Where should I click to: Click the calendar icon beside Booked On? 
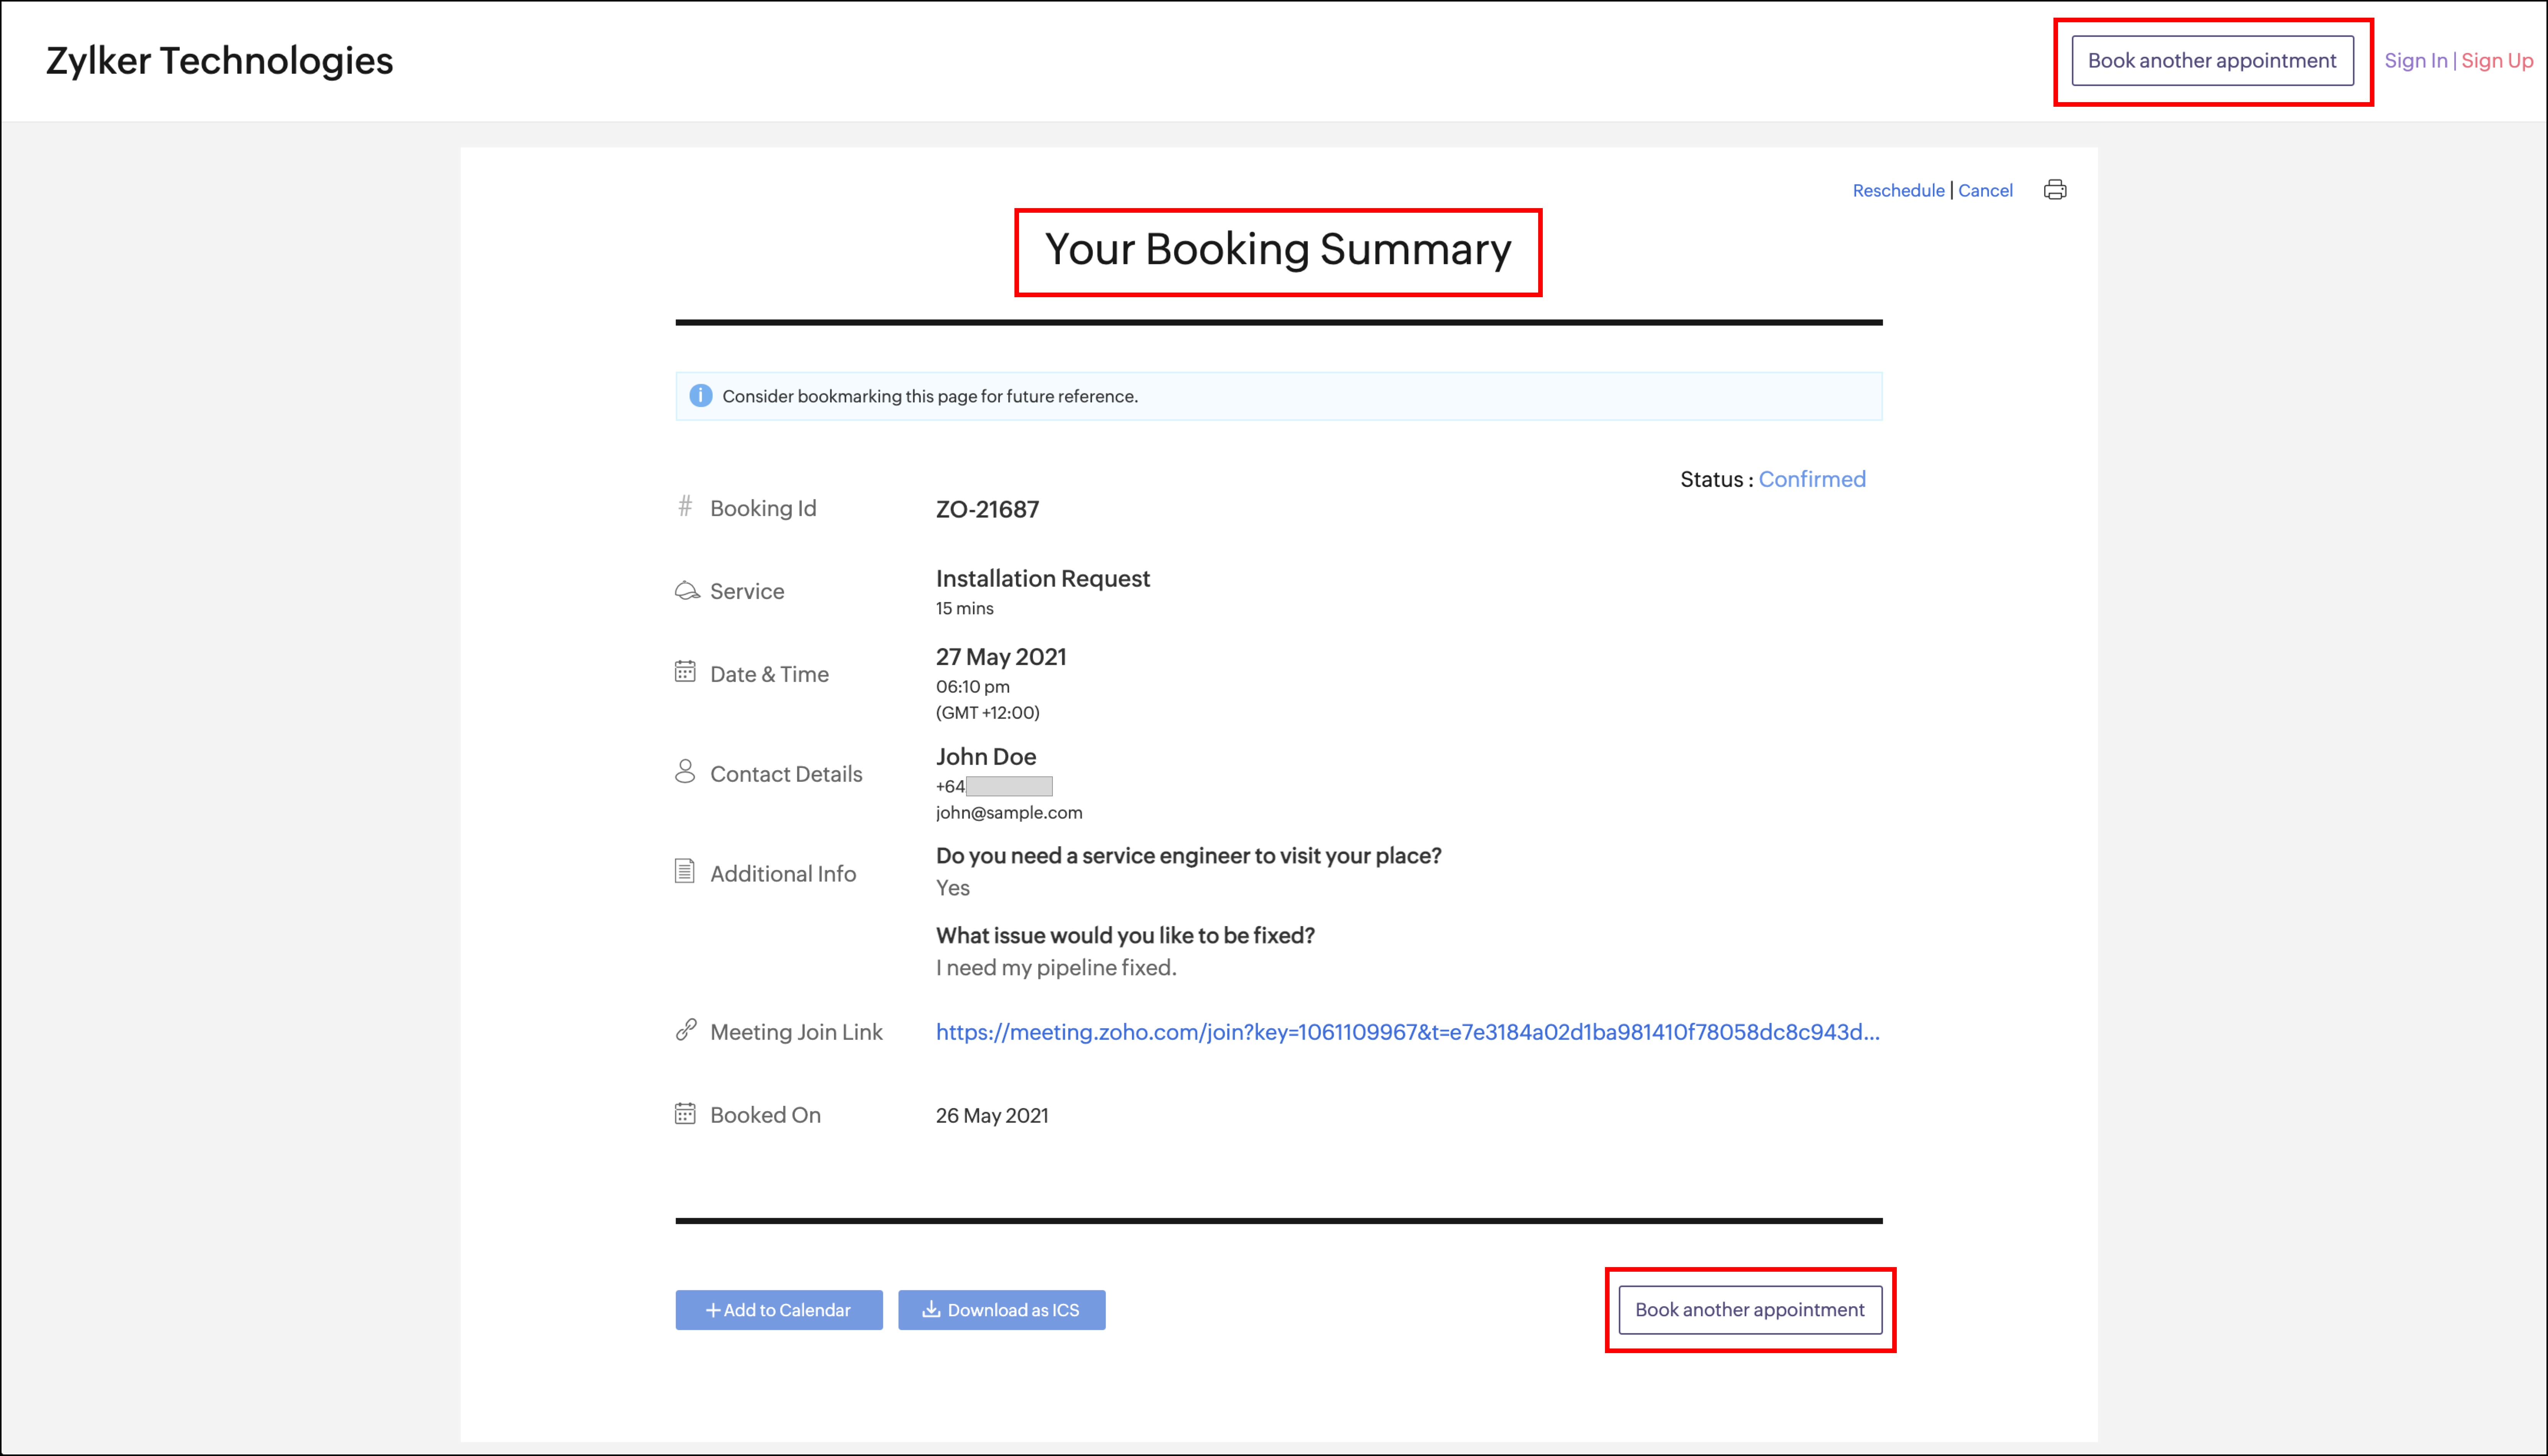(x=685, y=1113)
